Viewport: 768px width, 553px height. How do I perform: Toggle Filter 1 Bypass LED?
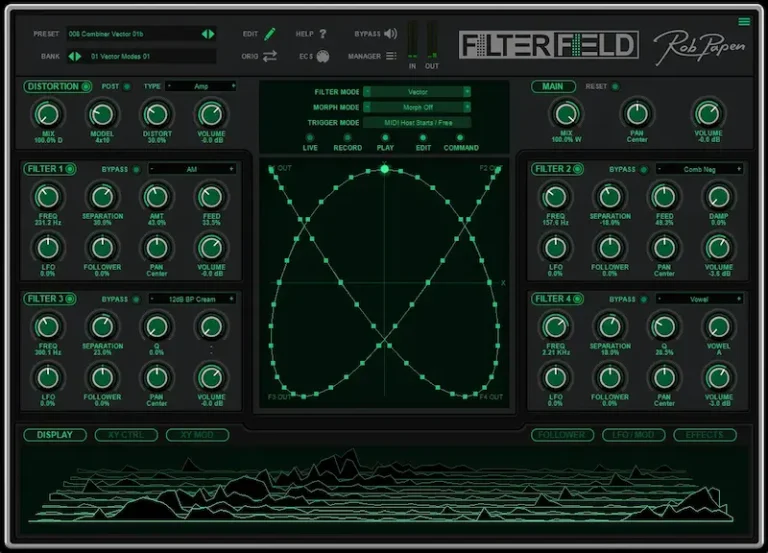click(x=137, y=169)
